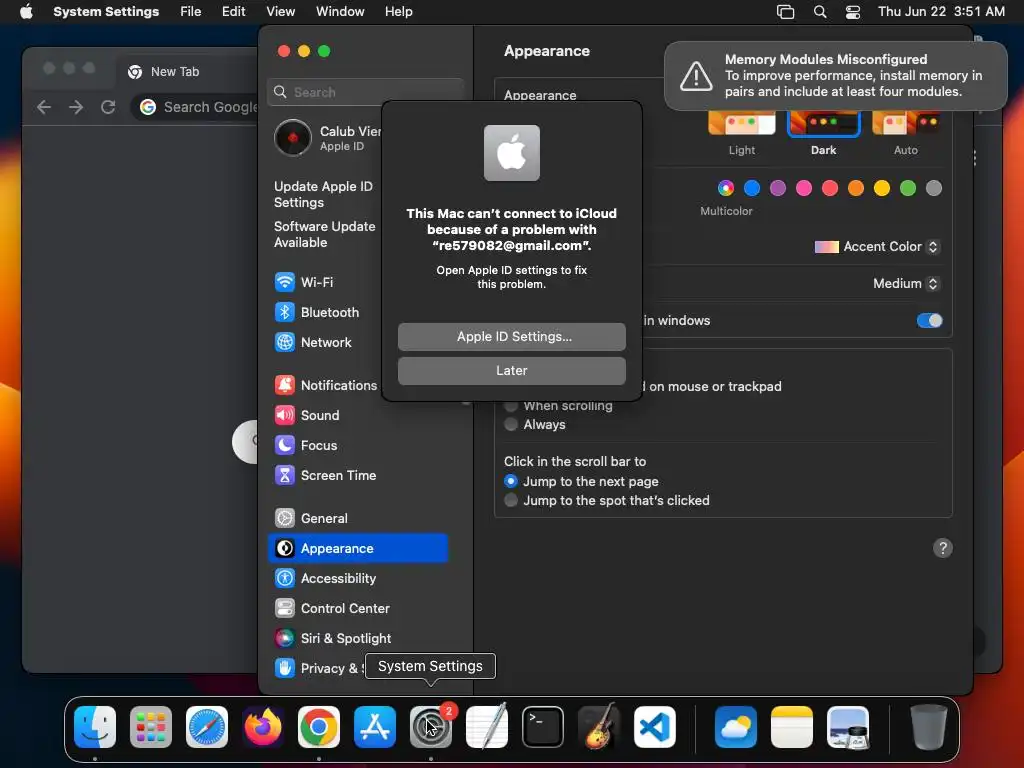1024x768 pixels.
Task: Reload page in Chrome window
Action: coord(108,107)
